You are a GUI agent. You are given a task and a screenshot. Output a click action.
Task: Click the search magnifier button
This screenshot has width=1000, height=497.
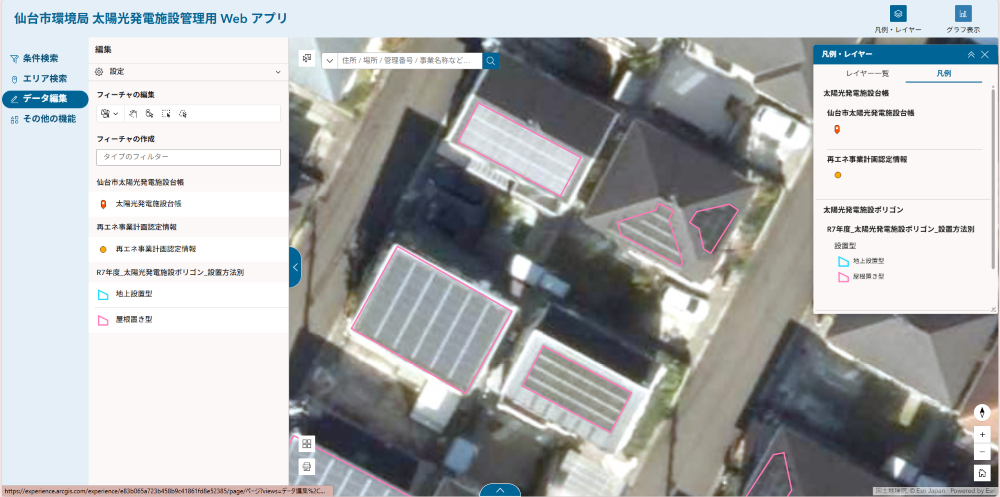pos(490,61)
